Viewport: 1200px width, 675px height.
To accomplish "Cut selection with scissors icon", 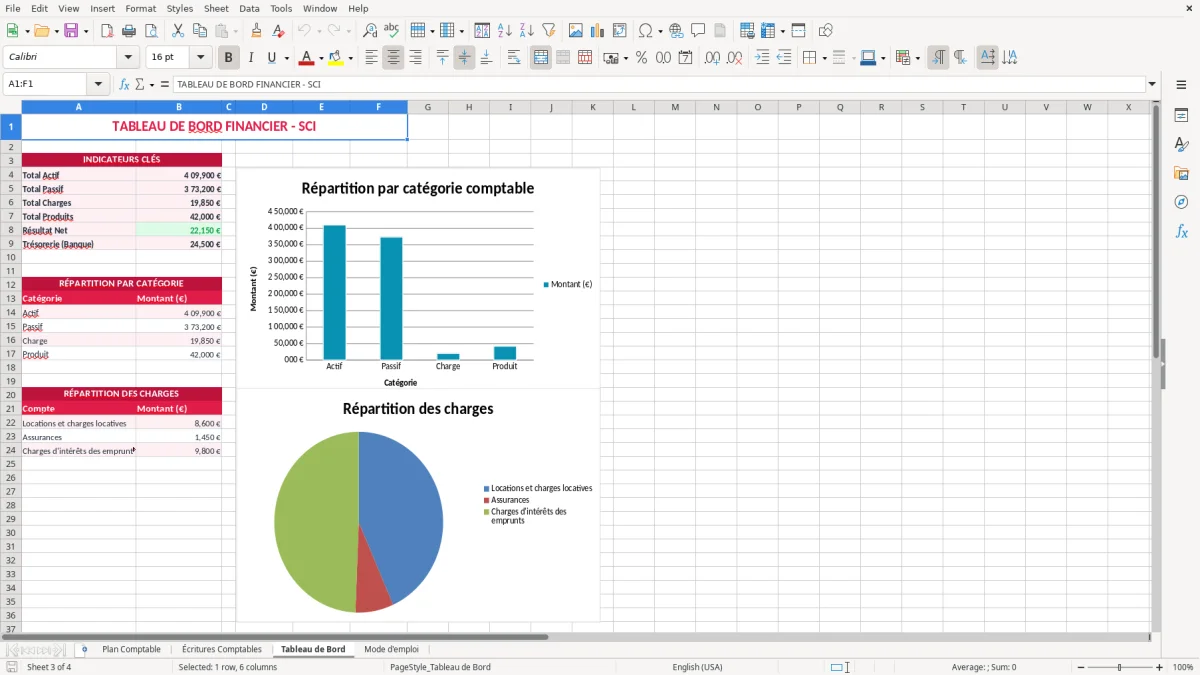I will point(178,31).
